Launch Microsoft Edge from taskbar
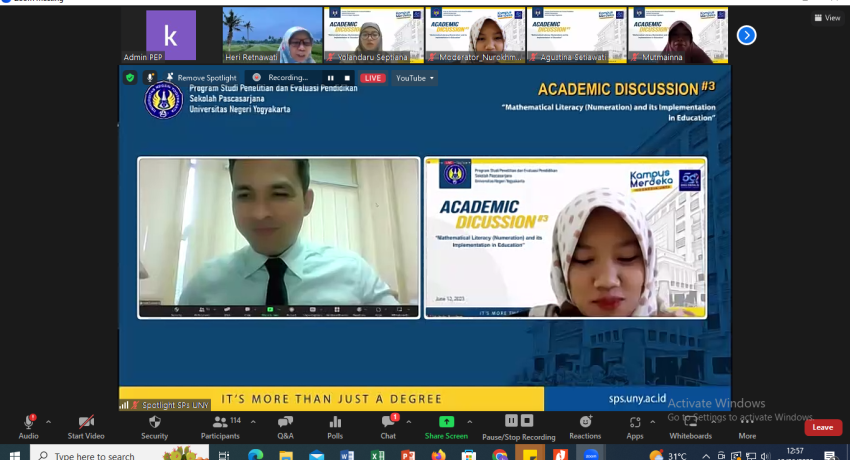This screenshot has width=850, height=460. point(255,455)
